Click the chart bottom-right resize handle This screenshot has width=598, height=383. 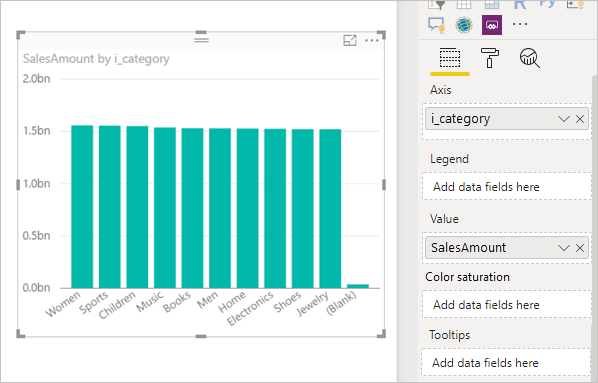381,334
